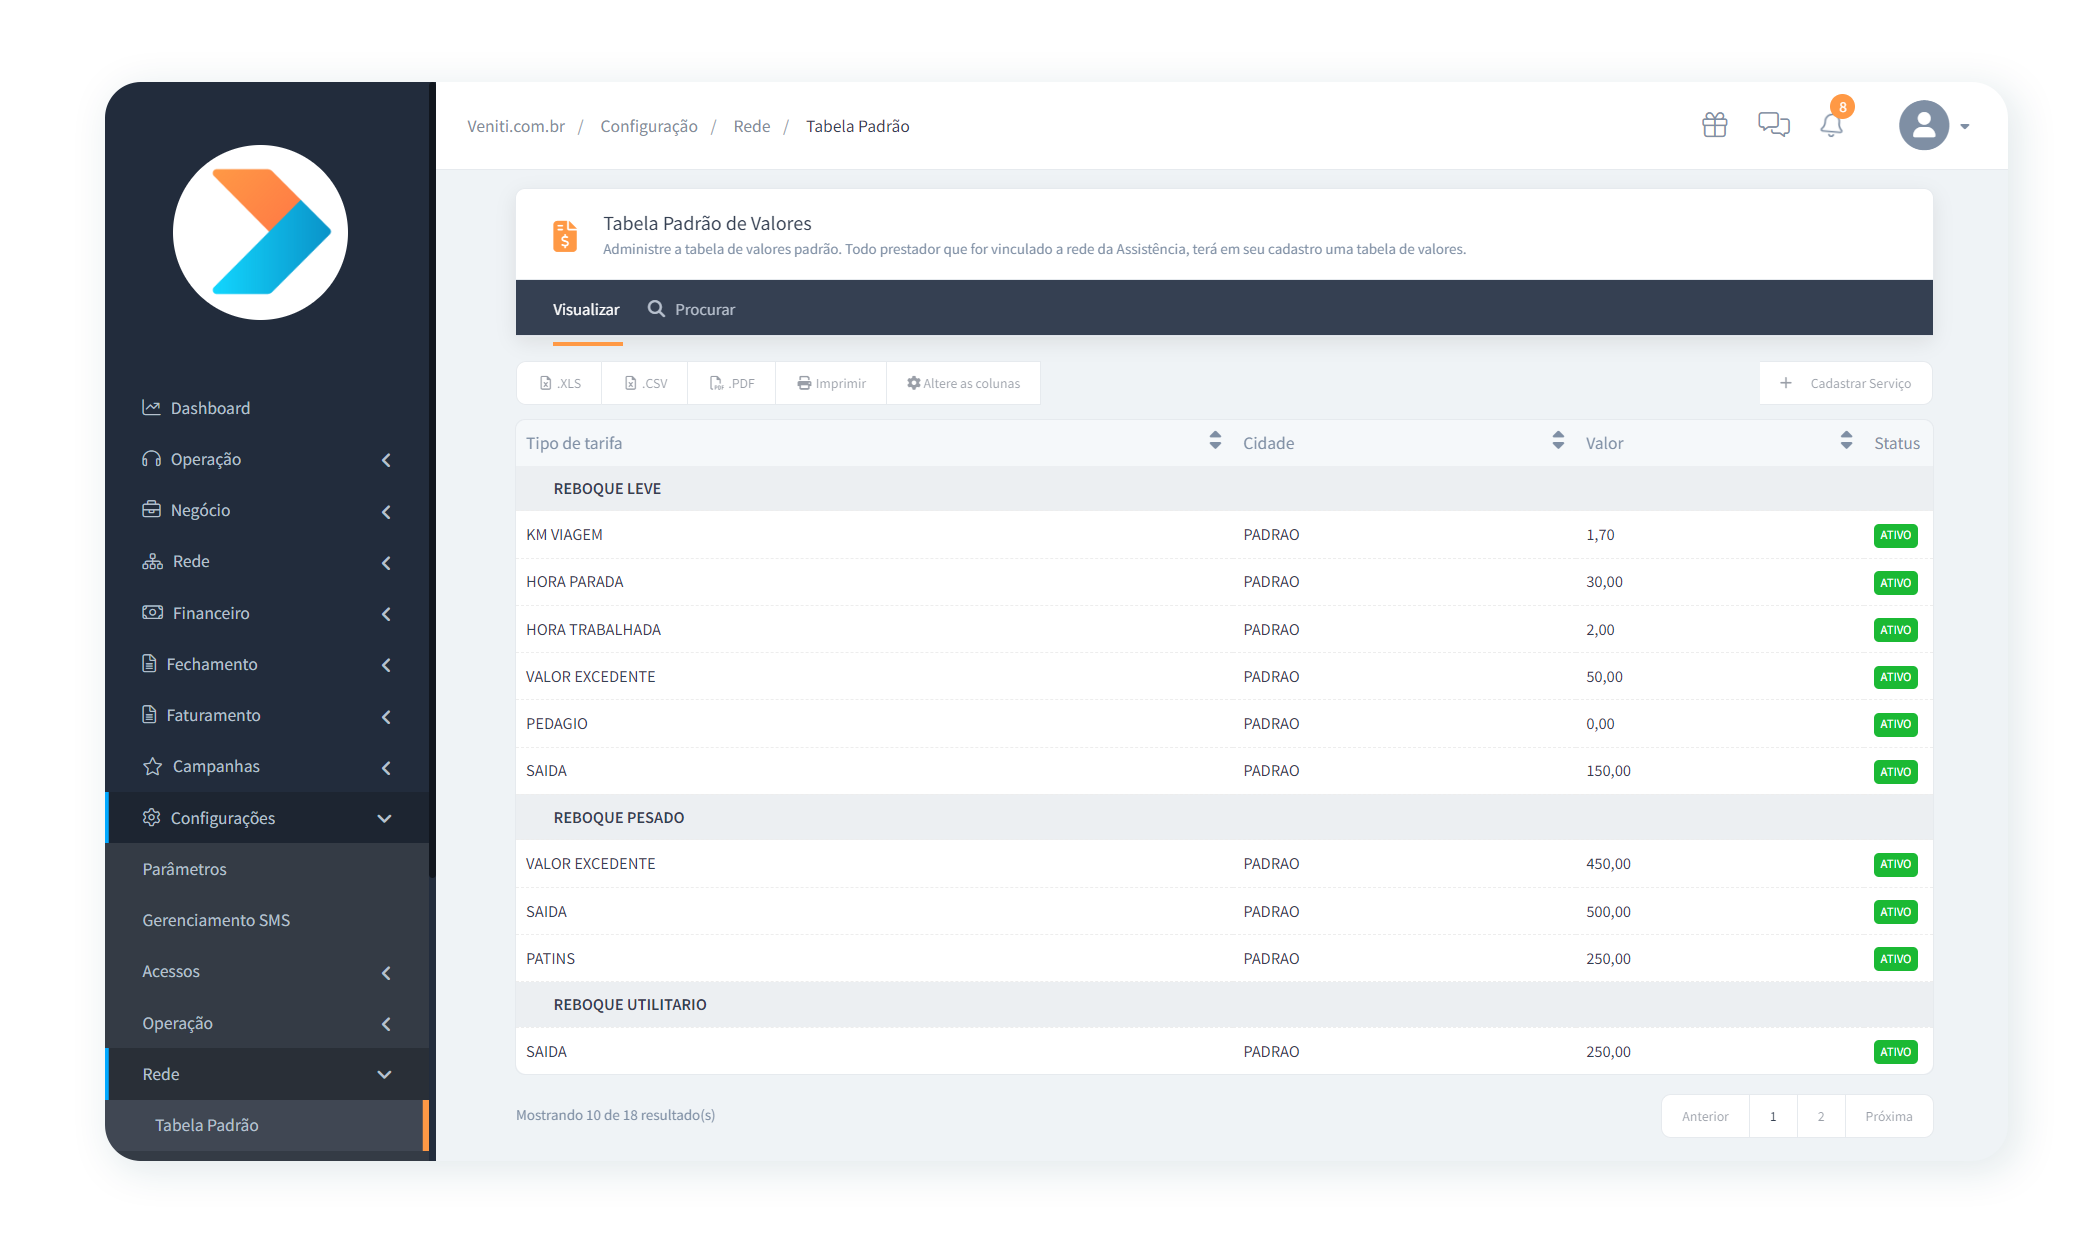The height and width of the screenshot is (1243, 2095).
Task: Open the gift rewards icon
Action: point(1714,125)
